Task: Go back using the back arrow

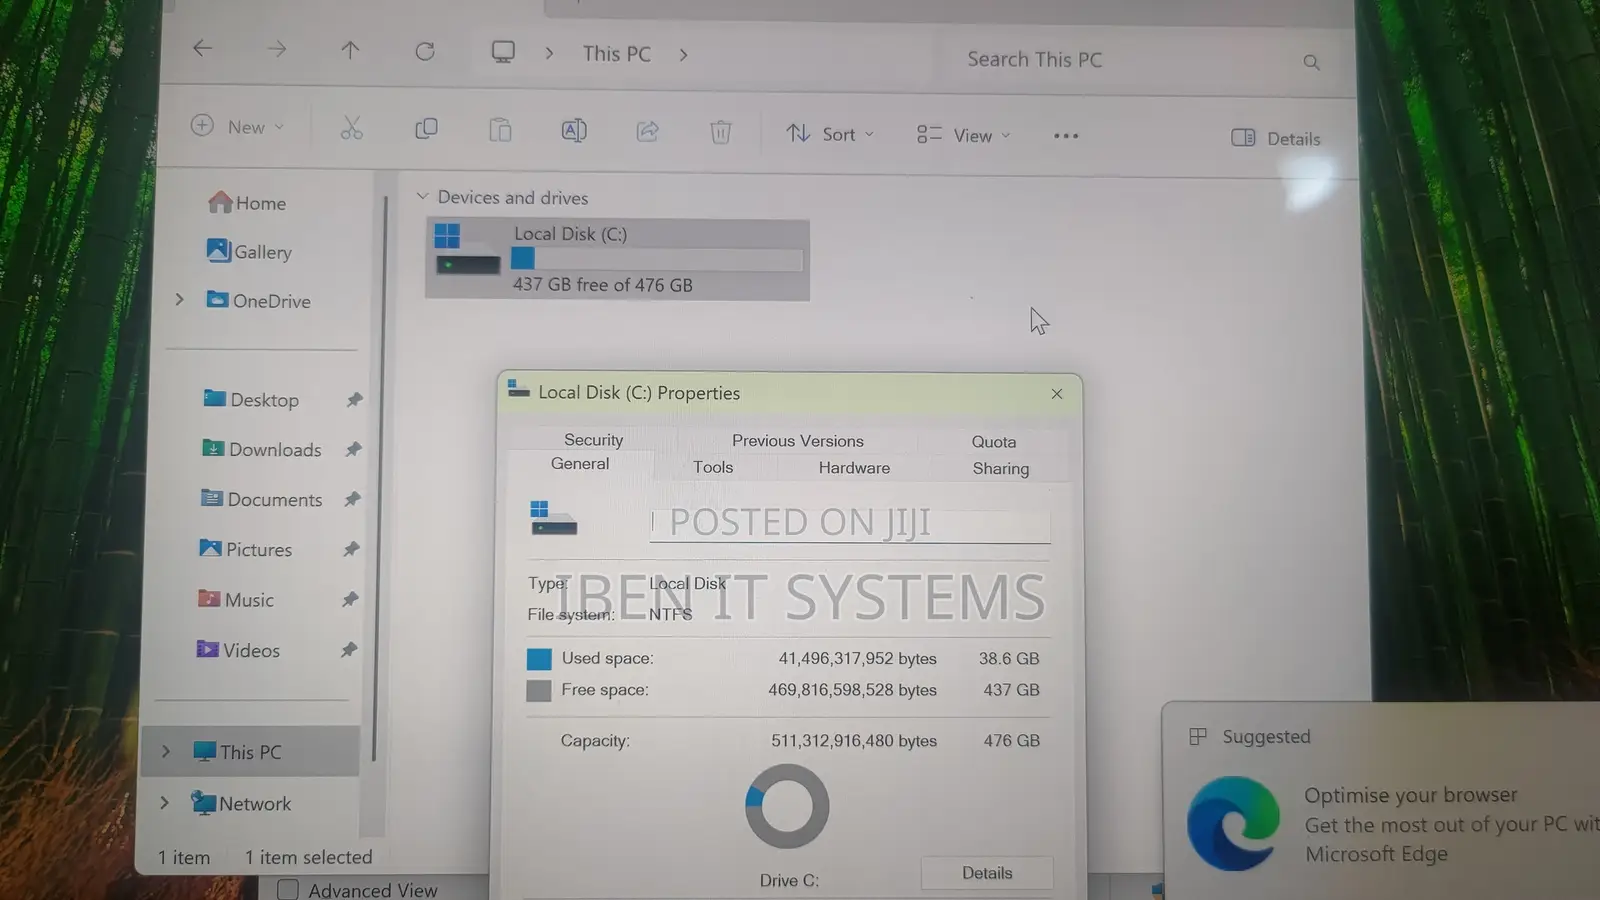Action: [x=203, y=48]
